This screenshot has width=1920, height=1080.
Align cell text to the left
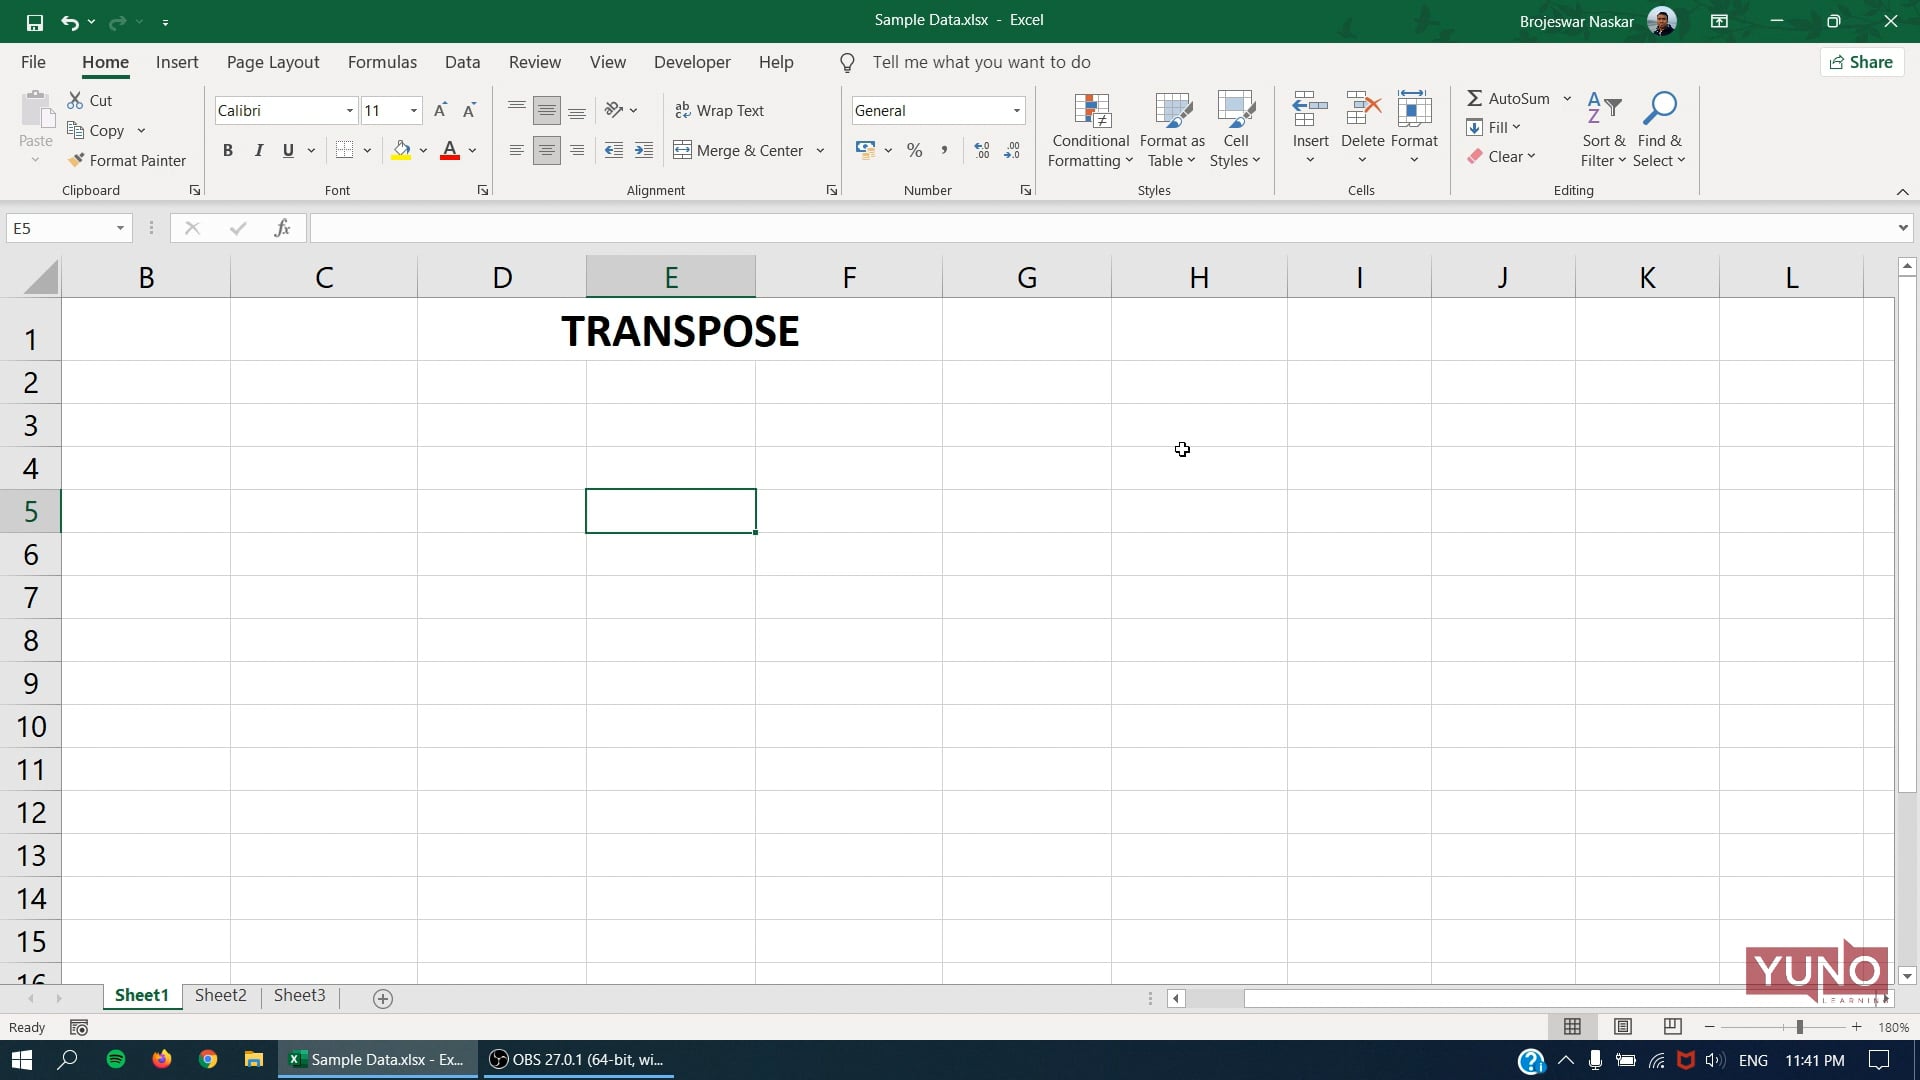516,150
